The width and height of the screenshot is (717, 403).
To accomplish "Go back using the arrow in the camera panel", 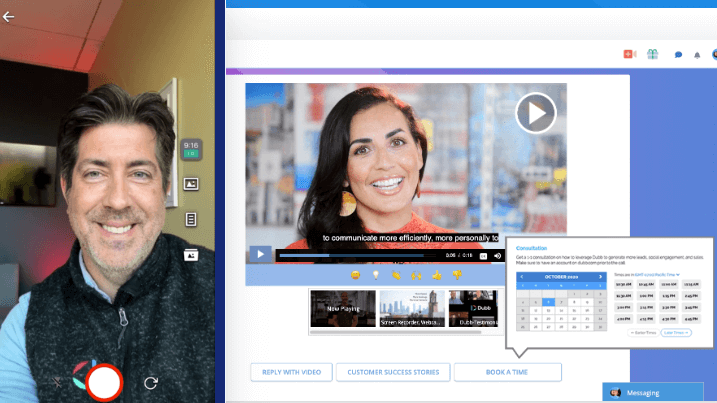I will coord(8,17).
